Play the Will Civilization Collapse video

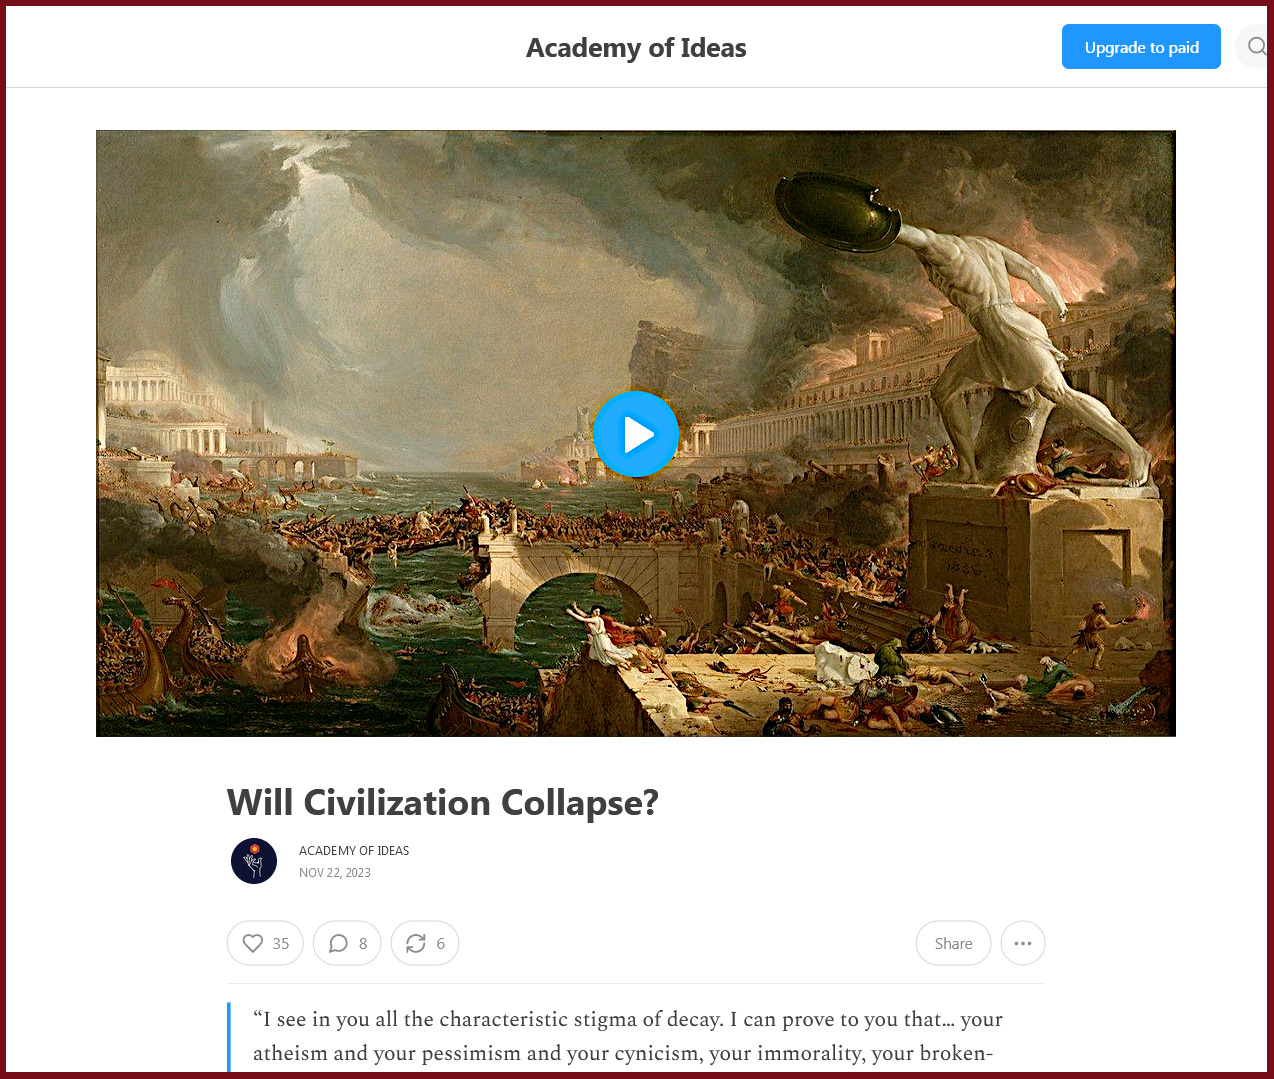coord(636,434)
